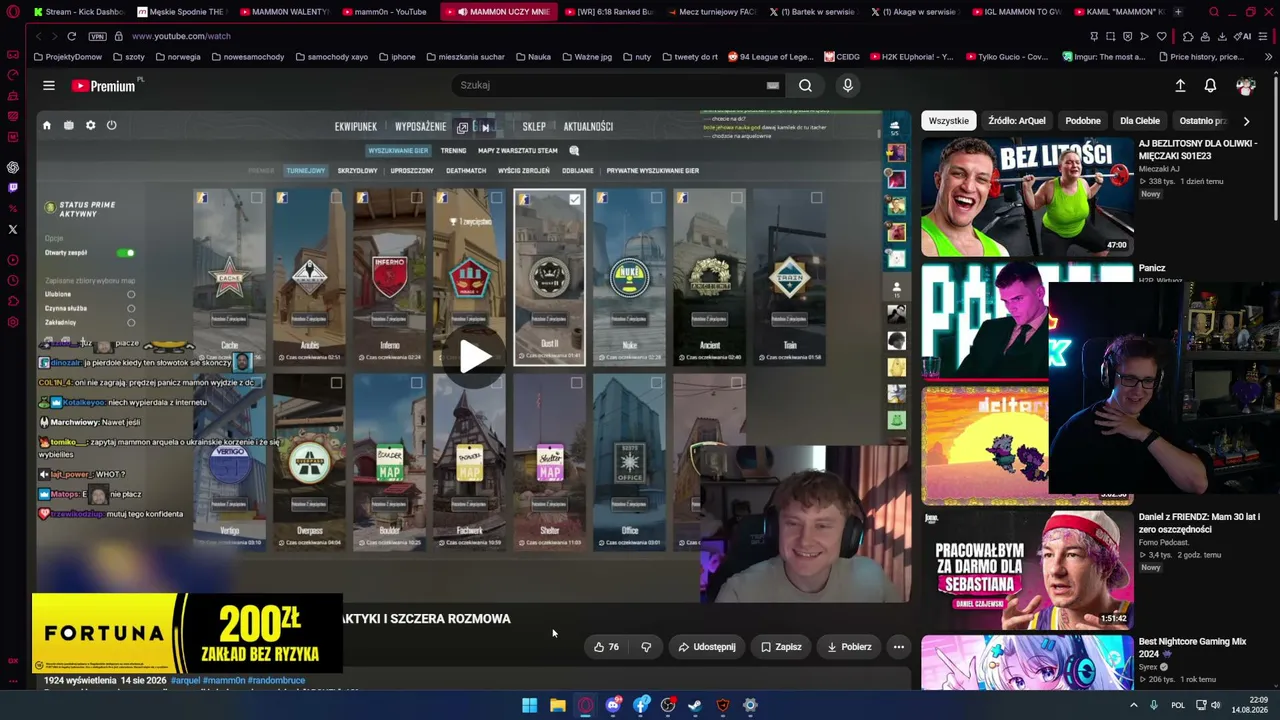Screen dimensions: 1280x720
Task: Open the Windows Start menu
Action: (529, 705)
